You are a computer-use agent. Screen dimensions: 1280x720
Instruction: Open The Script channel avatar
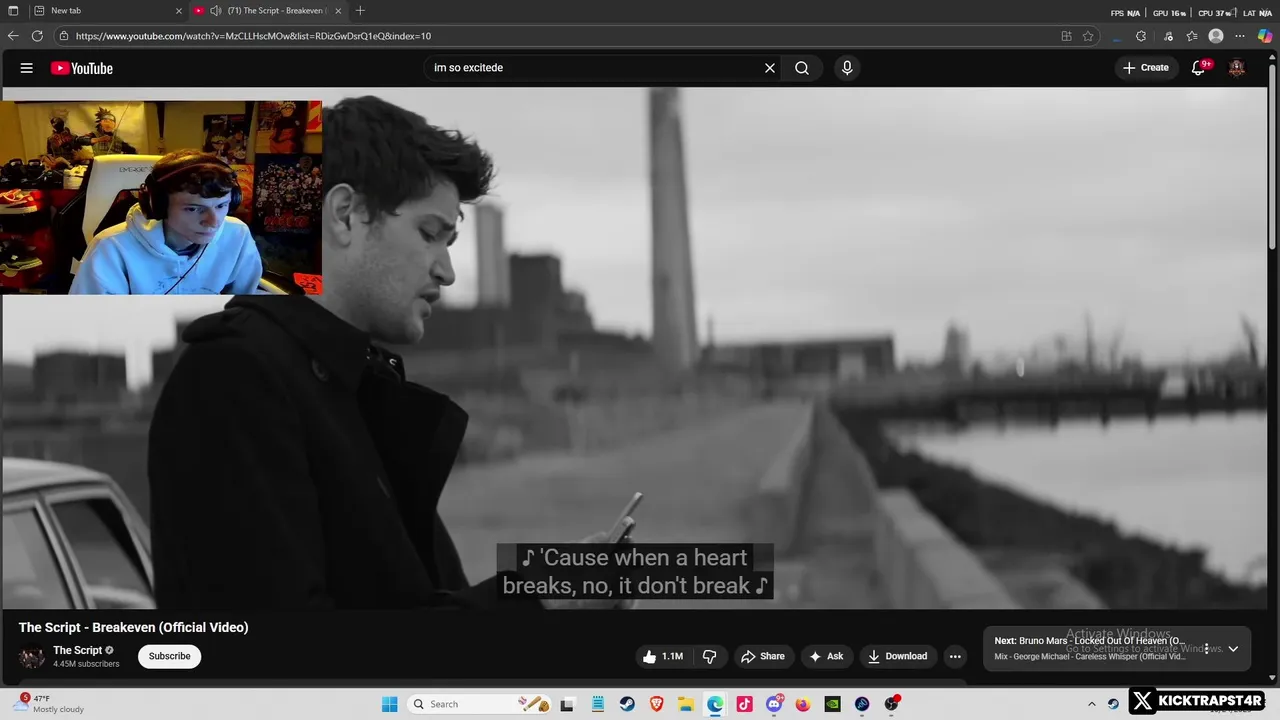(32, 657)
